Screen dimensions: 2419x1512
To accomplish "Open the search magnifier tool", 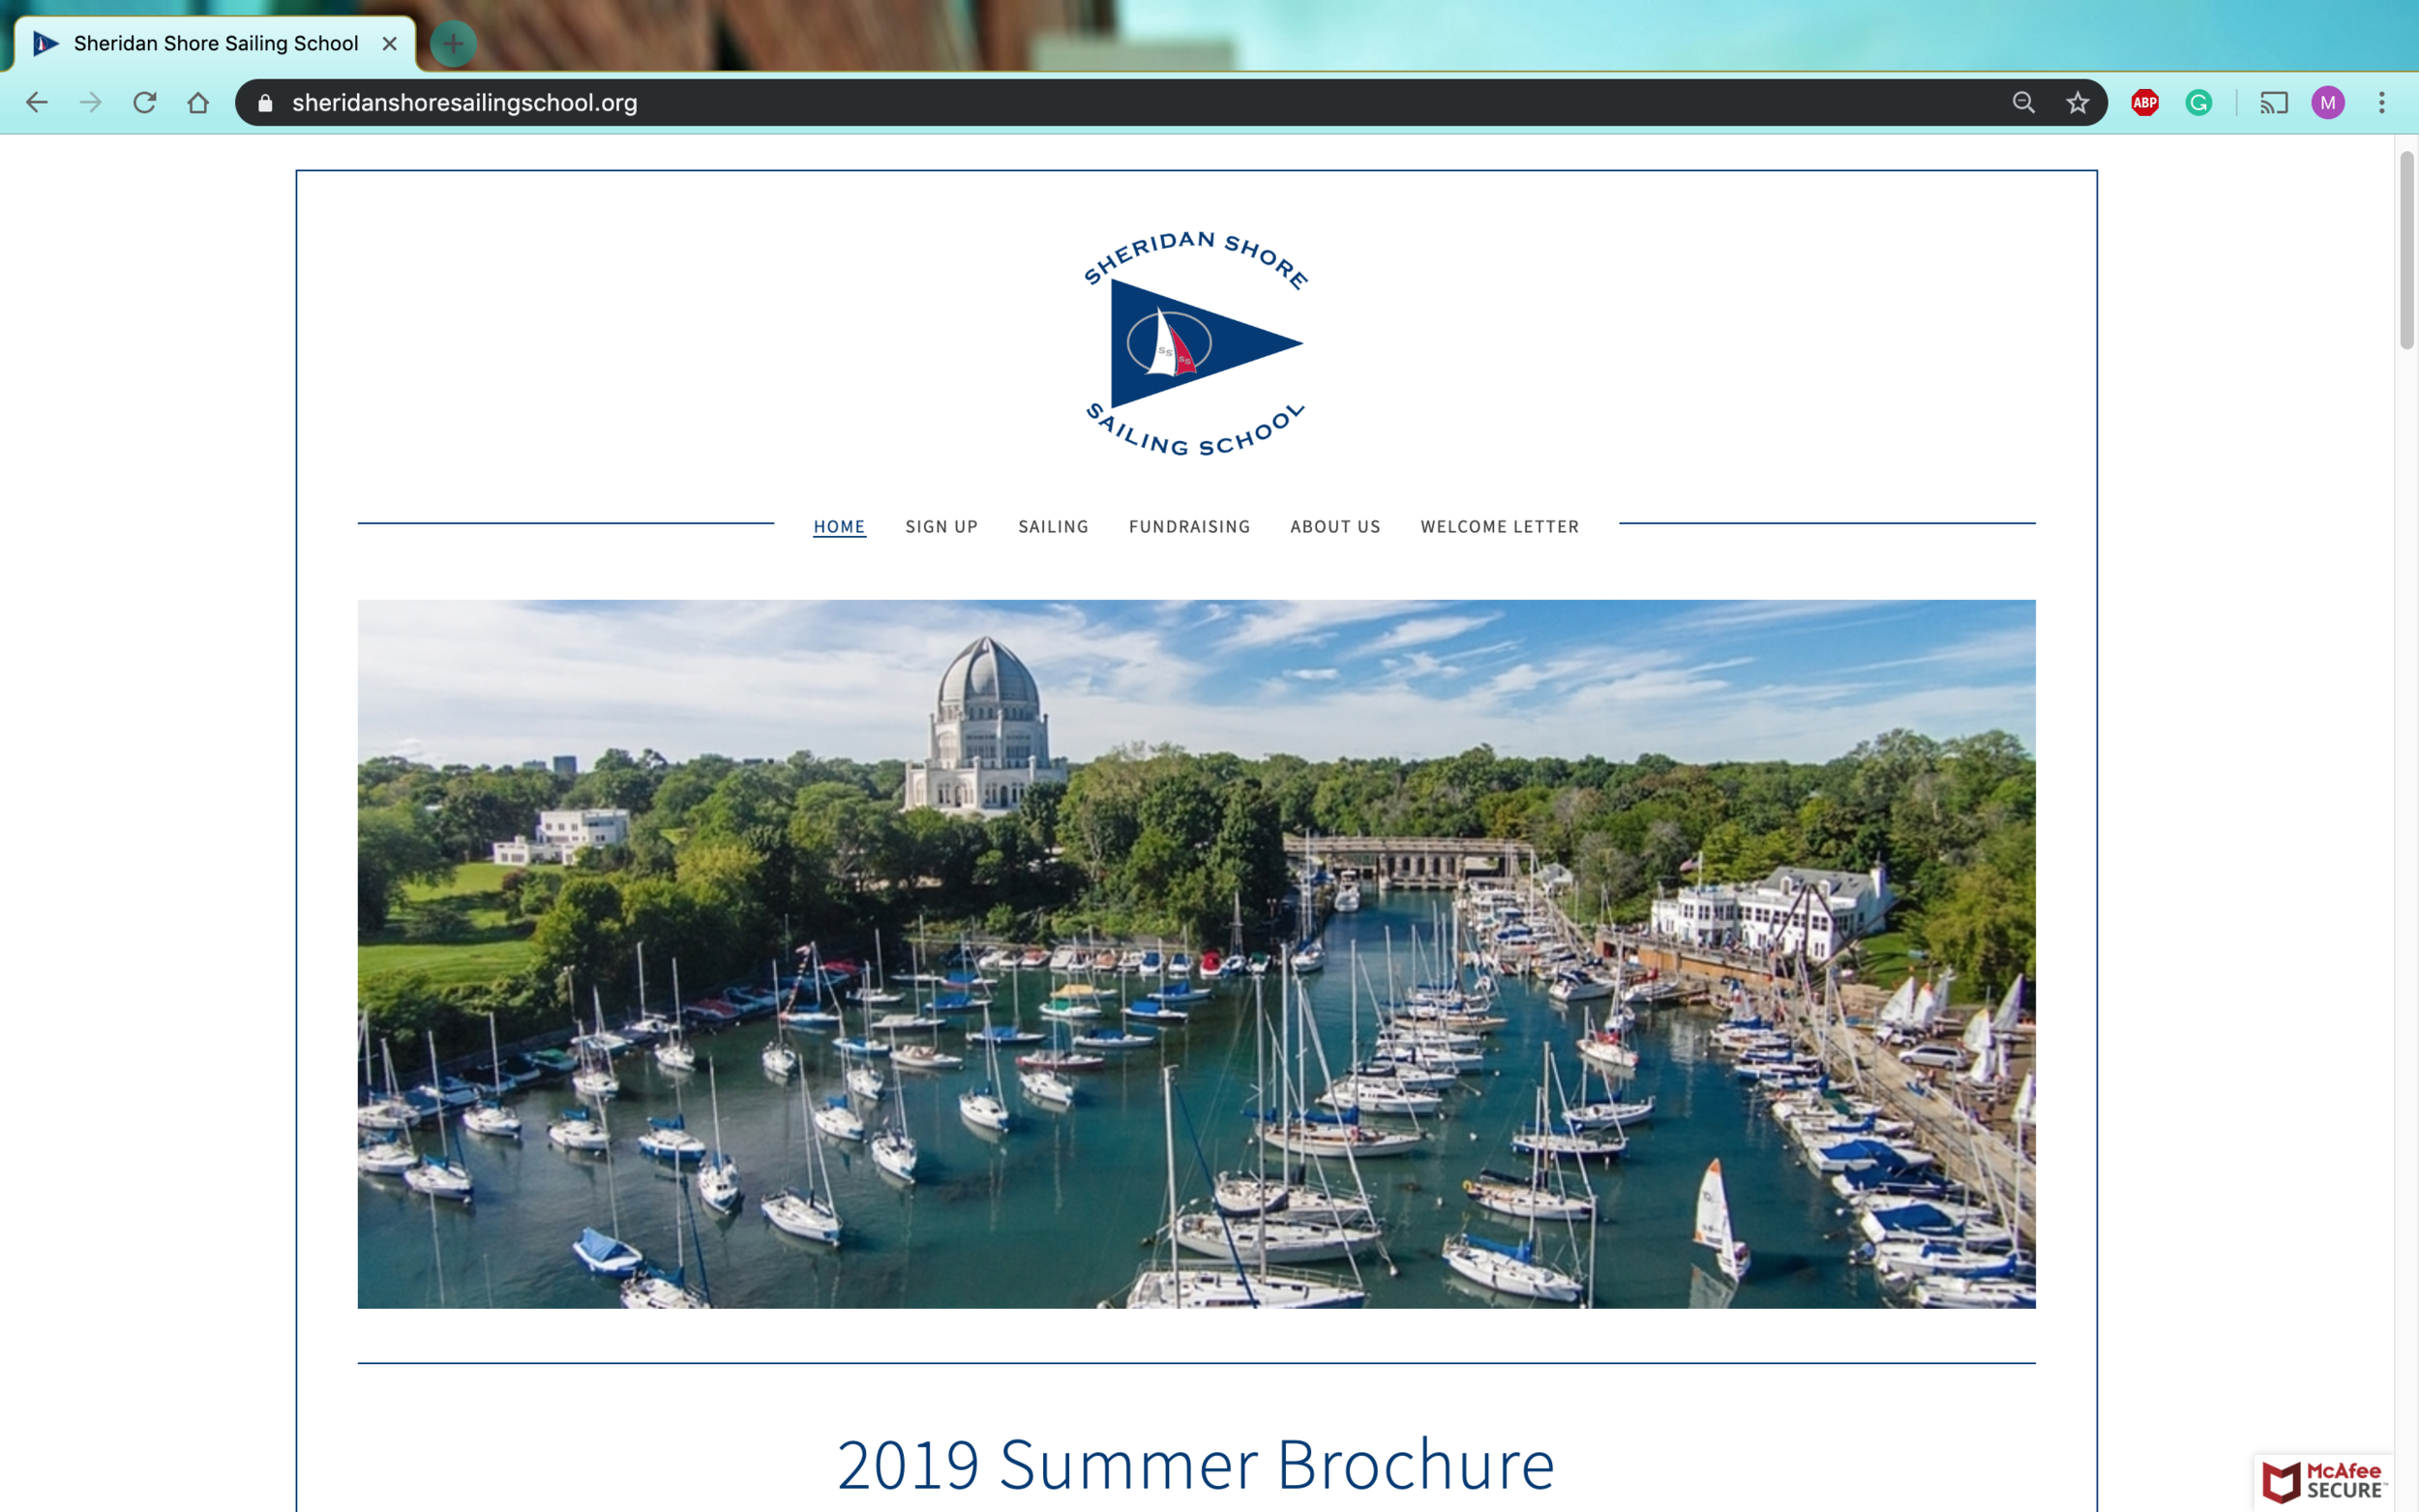I will click(x=2022, y=102).
